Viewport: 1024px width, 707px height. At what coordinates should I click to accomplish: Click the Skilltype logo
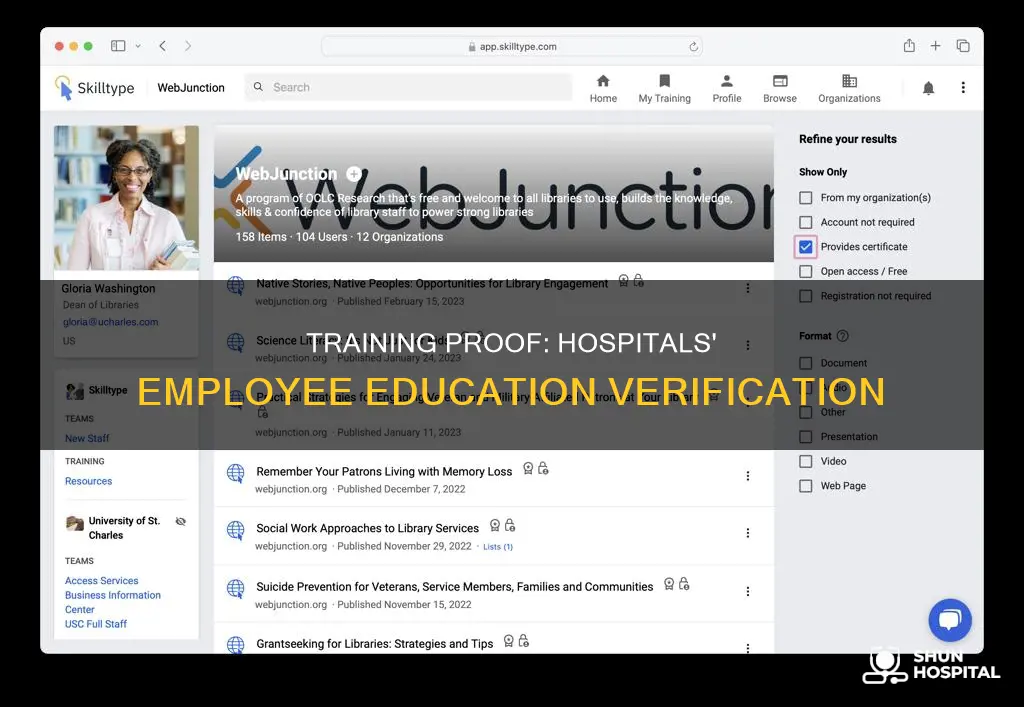tap(95, 87)
